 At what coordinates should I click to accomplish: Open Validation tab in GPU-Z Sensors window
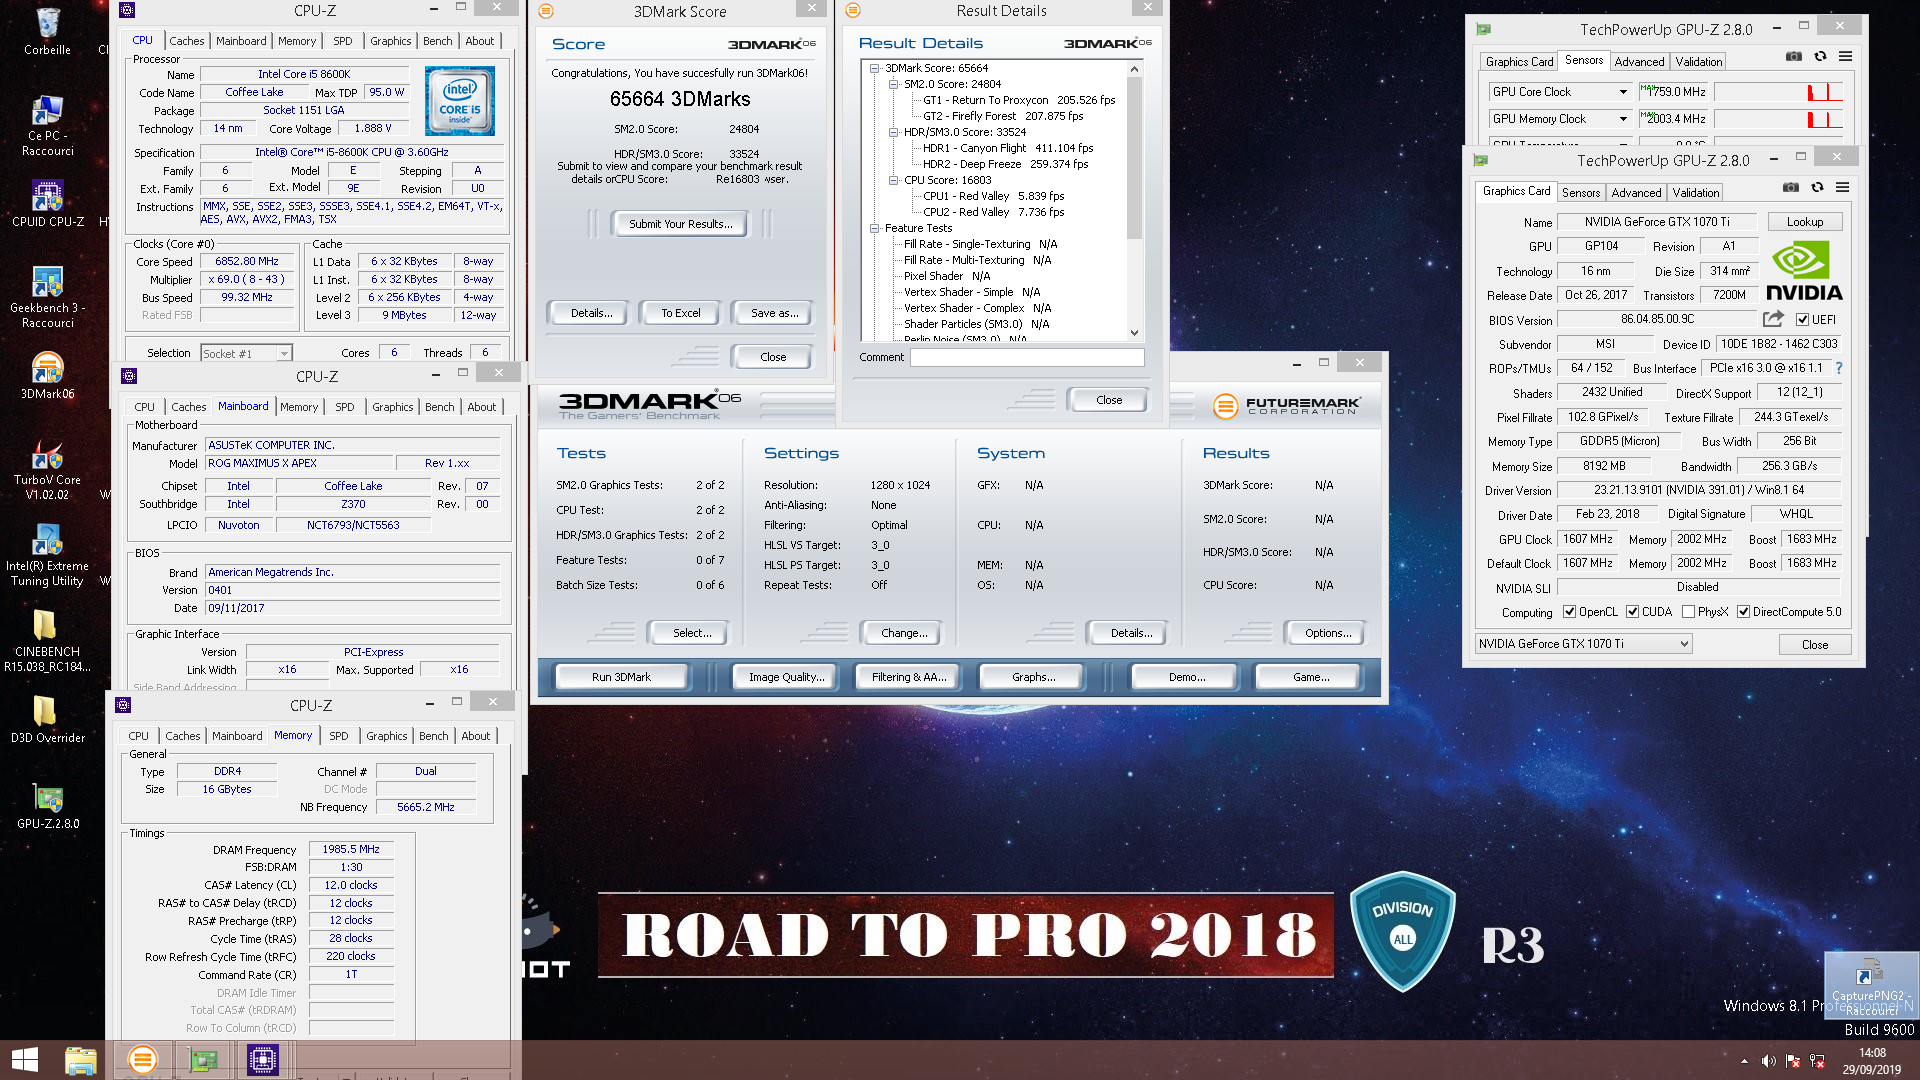[1699, 61]
